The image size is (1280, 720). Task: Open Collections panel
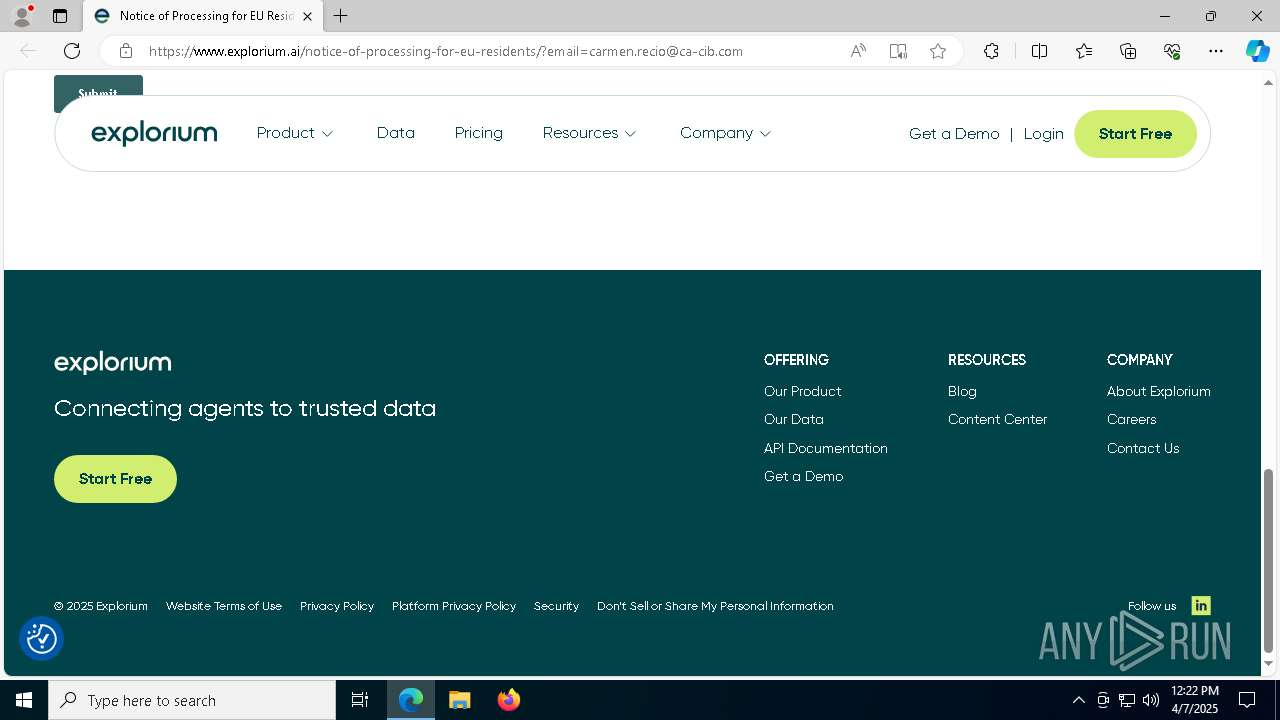pos(1128,51)
